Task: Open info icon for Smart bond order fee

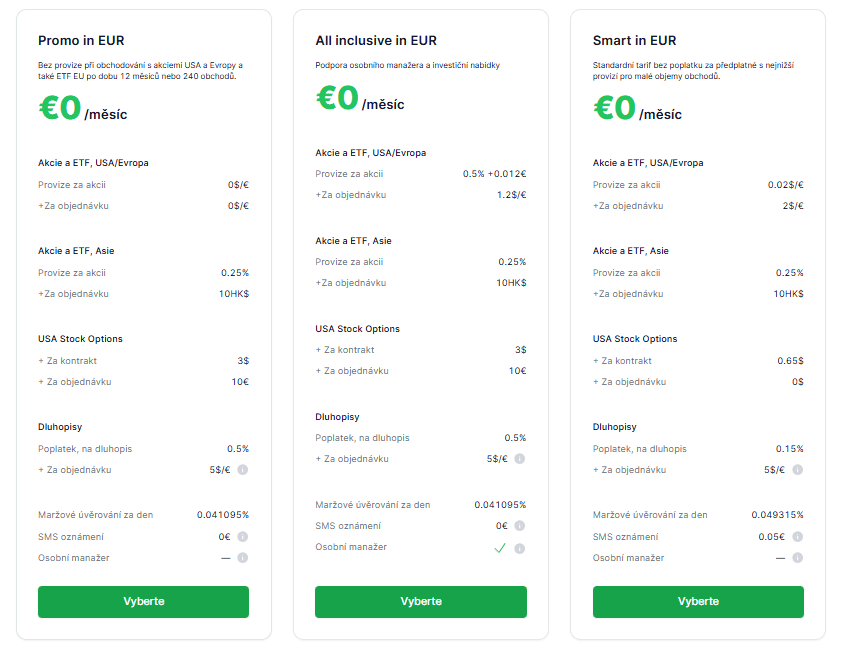Action: pyautogui.click(x=797, y=470)
